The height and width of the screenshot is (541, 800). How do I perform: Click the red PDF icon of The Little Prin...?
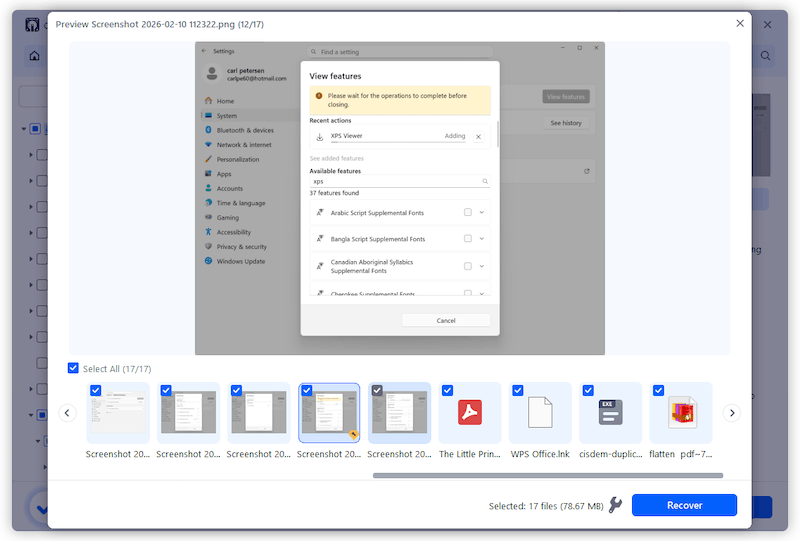click(x=470, y=412)
